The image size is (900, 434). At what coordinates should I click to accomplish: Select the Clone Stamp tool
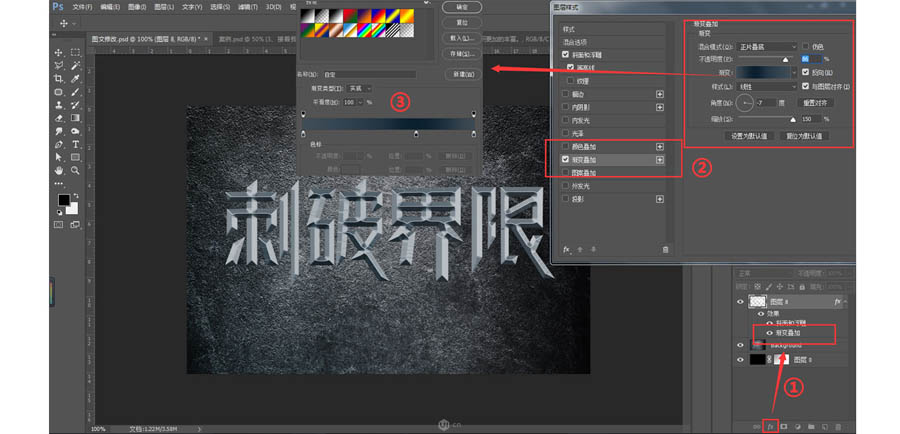tap(59, 105)
